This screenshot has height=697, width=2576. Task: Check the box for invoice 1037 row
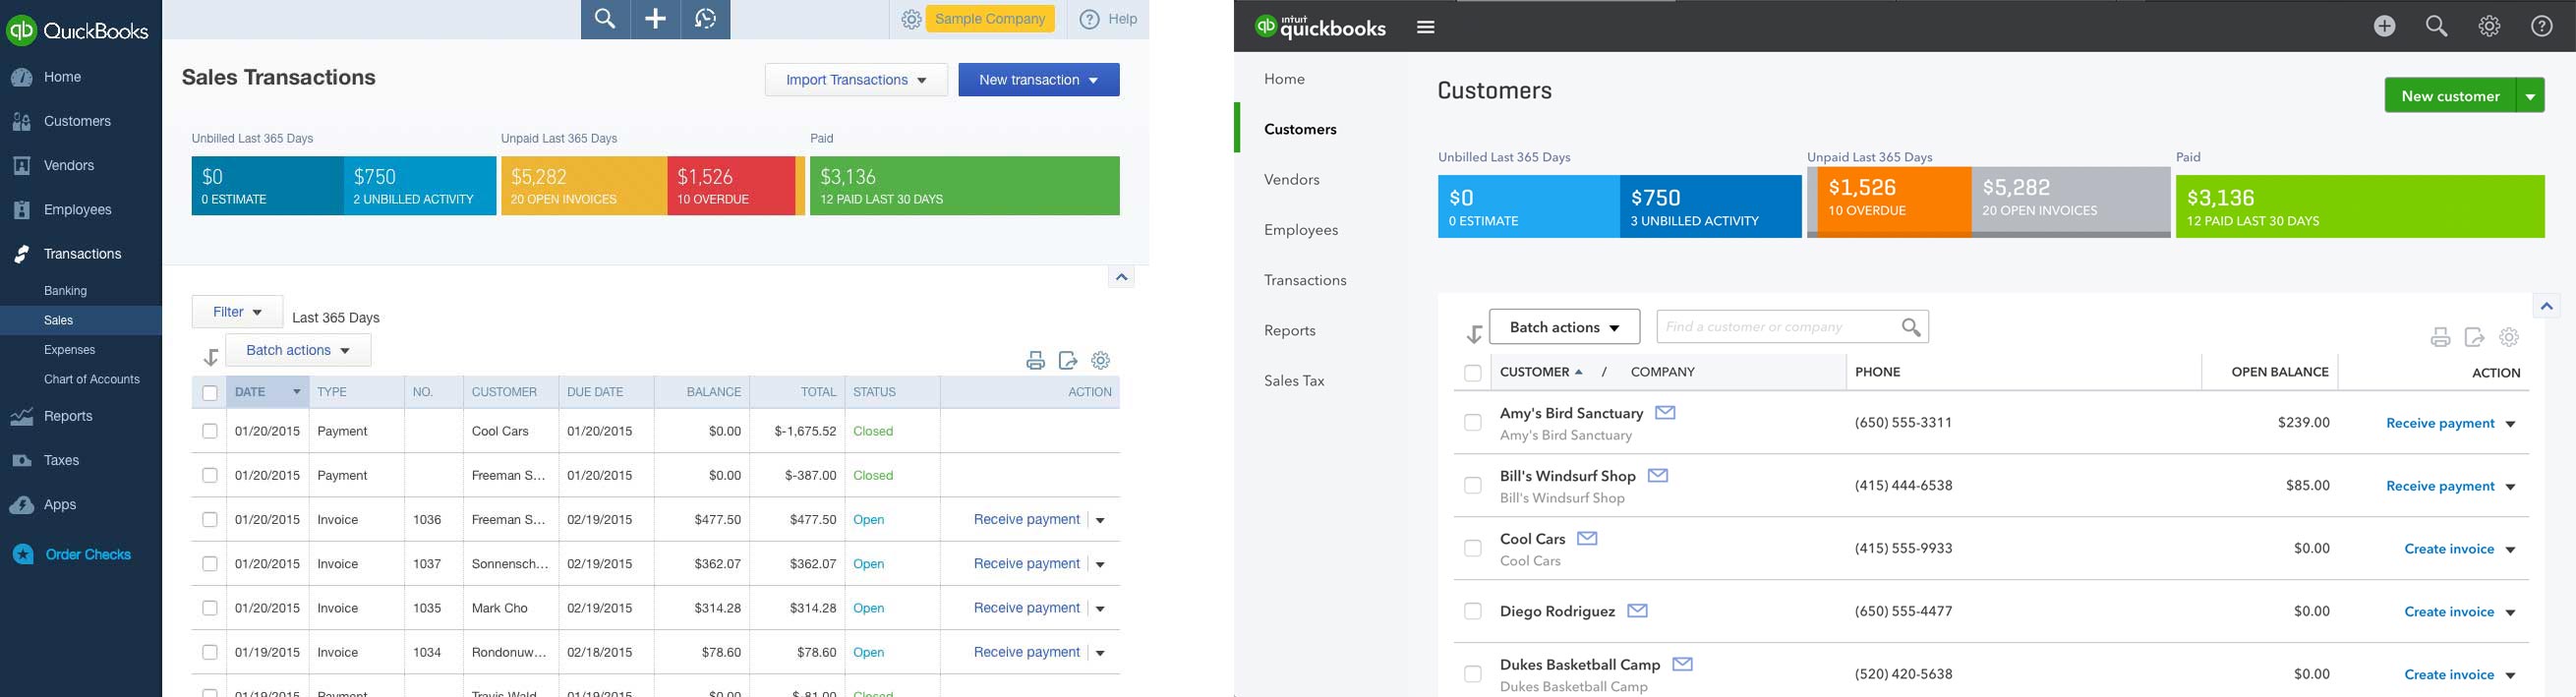(210, 564)
